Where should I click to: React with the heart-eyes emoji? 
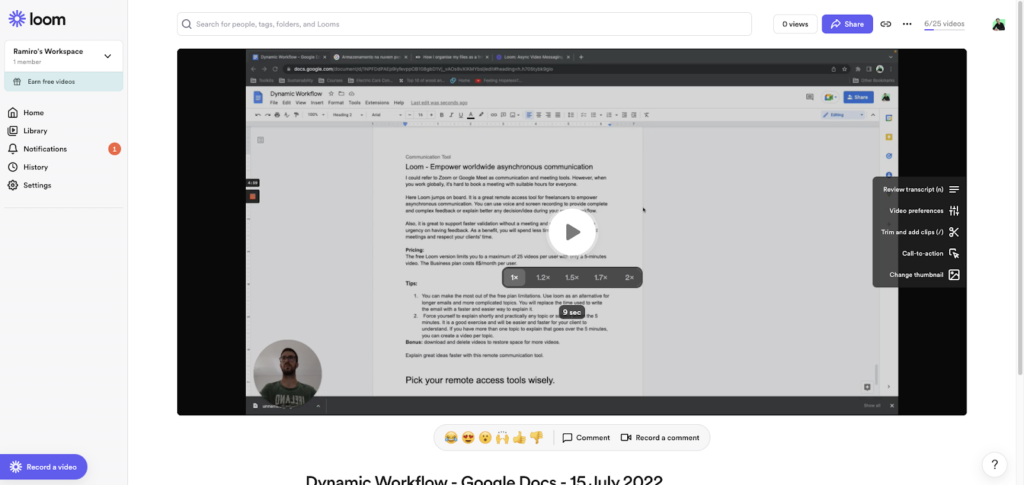pyautogui.click(x=468, y=438)
